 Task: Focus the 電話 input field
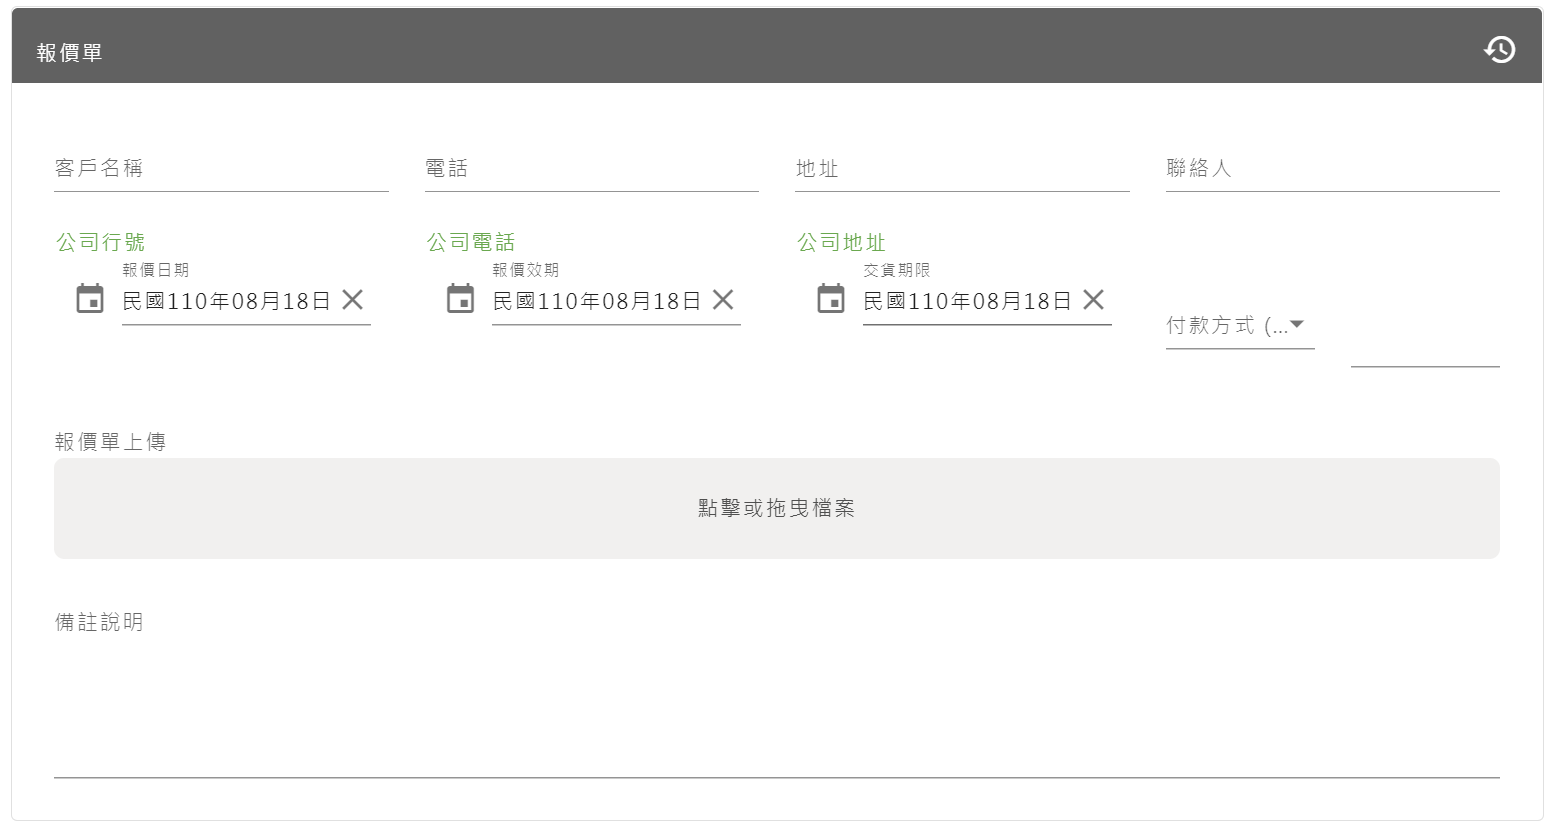590,170
